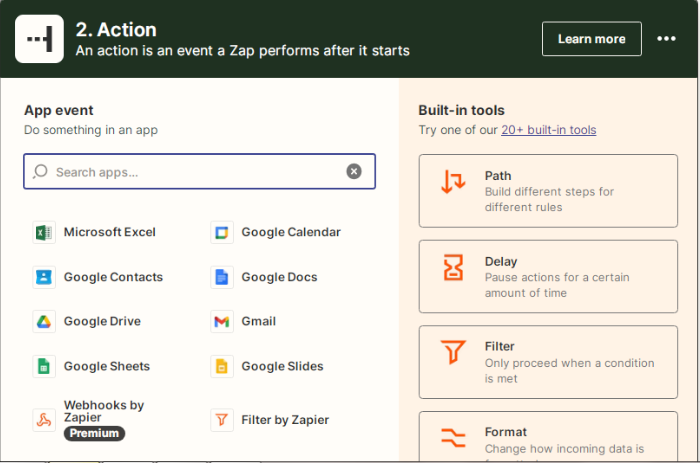Viewport: 700px width, 463px height.
Task: Click 'Build different steps for different rules' text
Action: [550, 200]
